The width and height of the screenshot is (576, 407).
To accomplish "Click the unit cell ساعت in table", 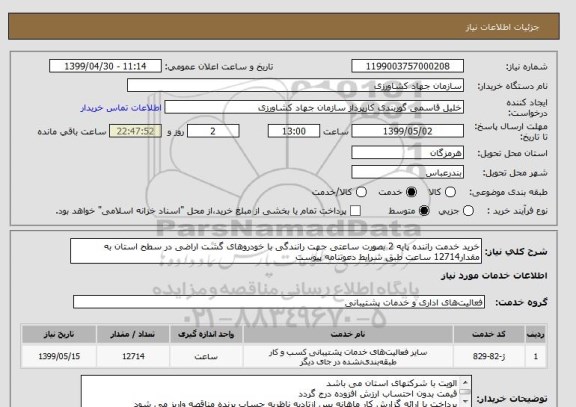I will (x=206, y=356).
